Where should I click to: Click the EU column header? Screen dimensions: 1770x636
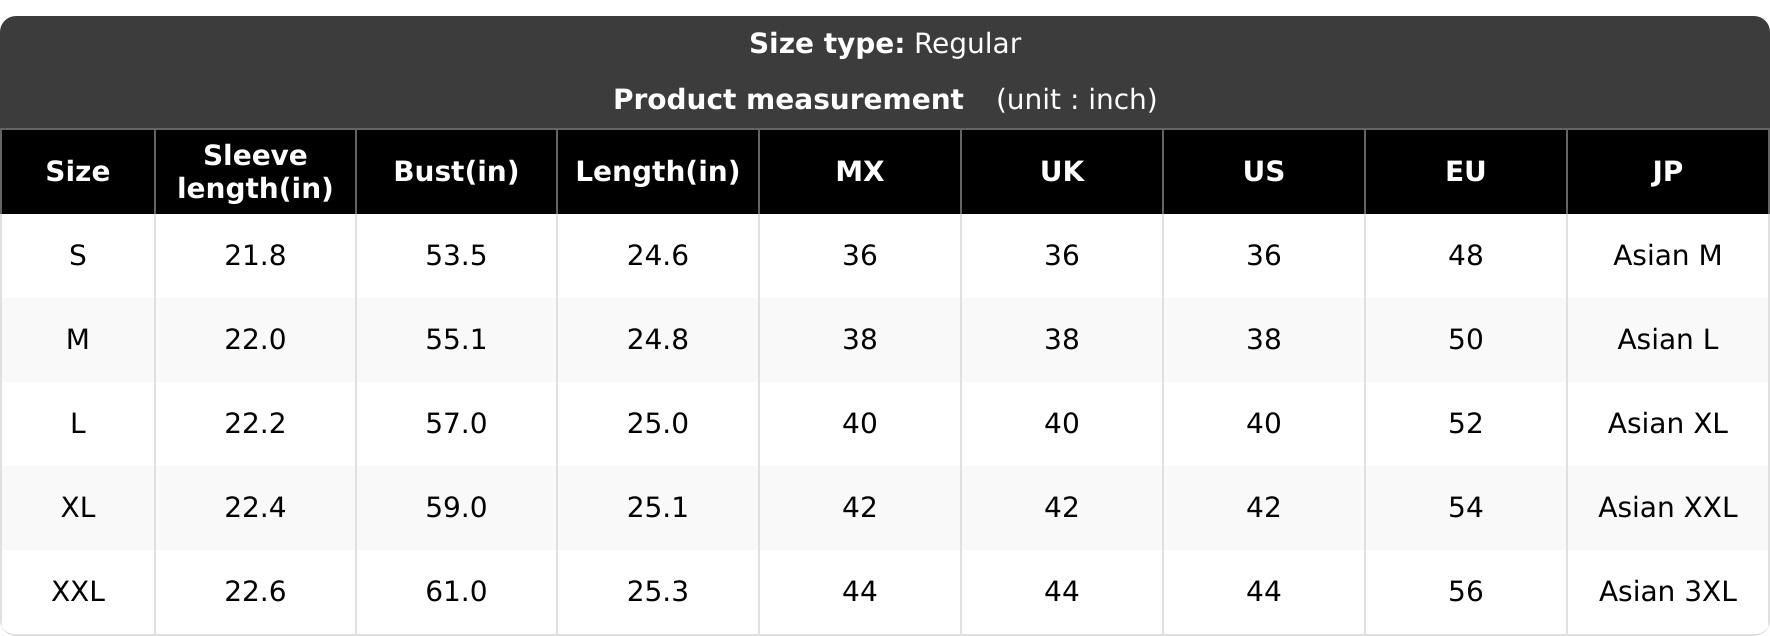(1466, 172)
